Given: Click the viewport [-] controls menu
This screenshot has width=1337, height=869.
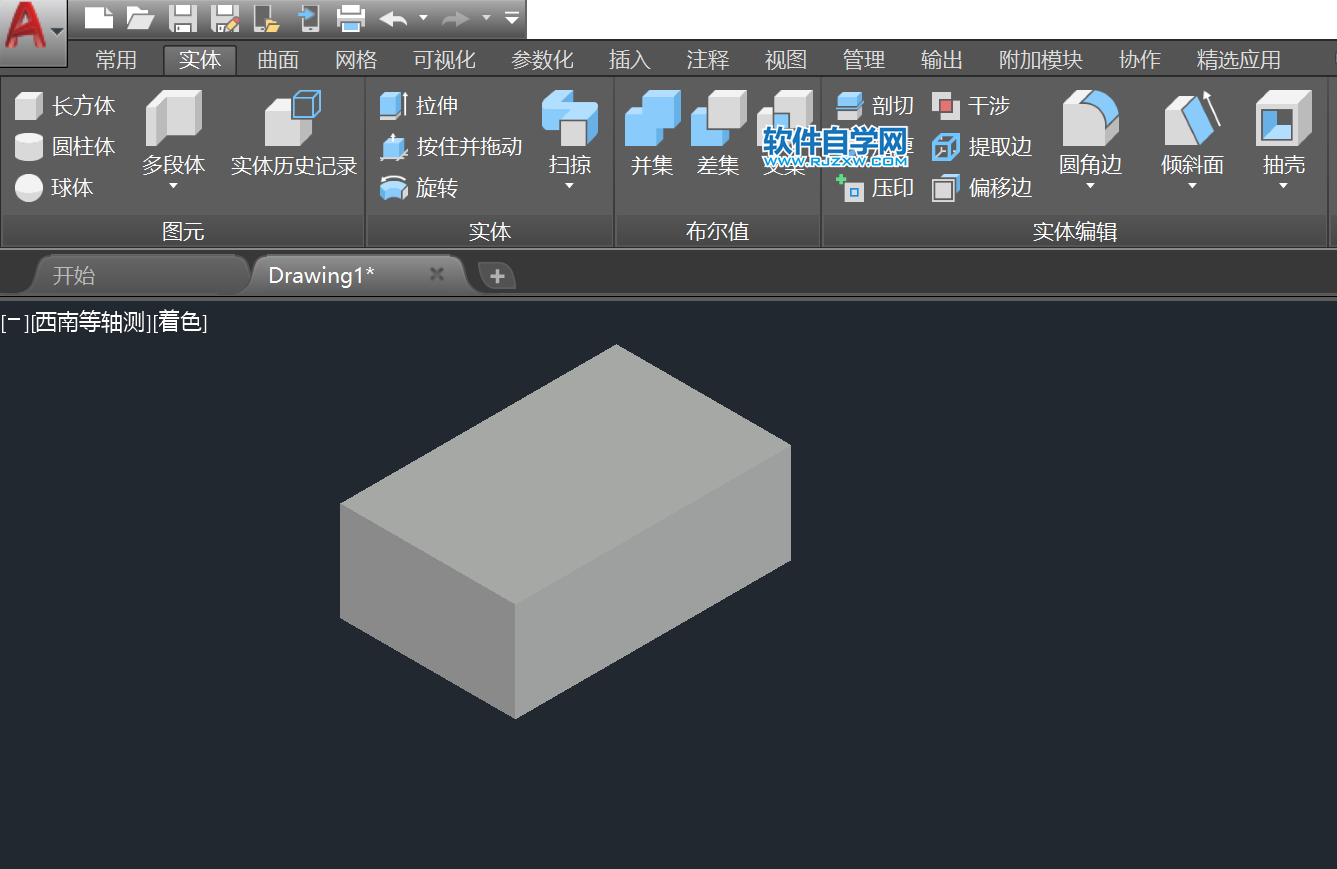Looking at the screenshot, I should point(15,322).
